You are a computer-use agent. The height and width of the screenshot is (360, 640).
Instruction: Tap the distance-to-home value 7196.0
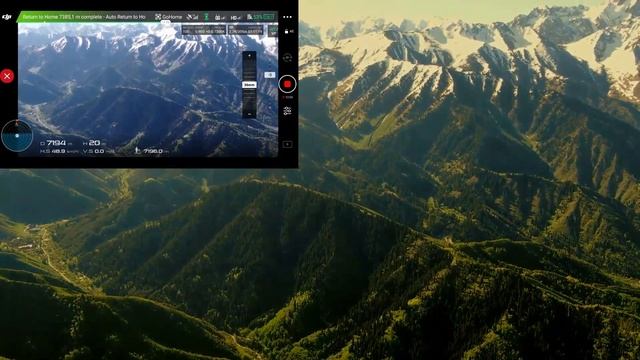pos(153,151)
